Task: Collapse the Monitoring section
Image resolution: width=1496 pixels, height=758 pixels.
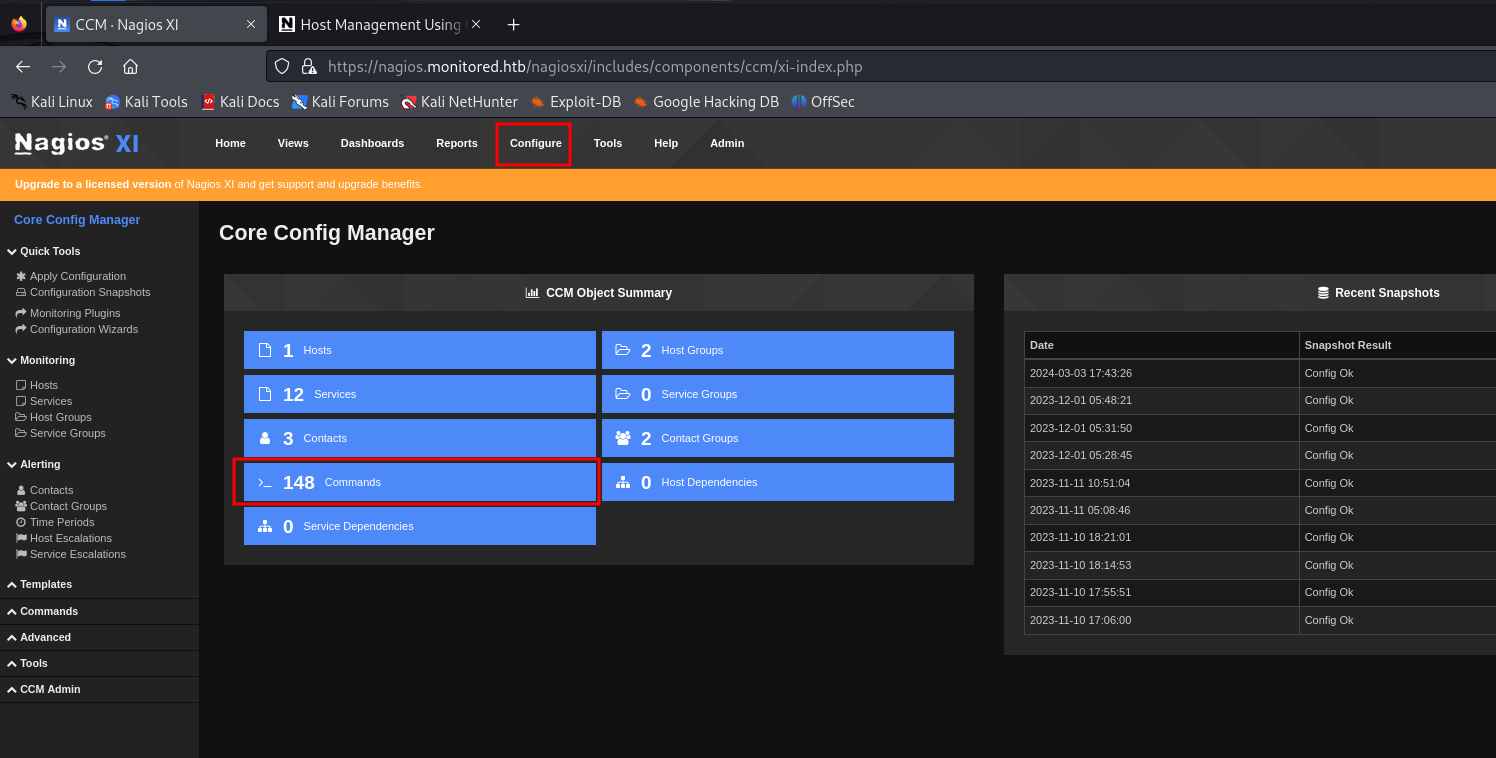Action: pyautogui.click(x=41, y=360)
